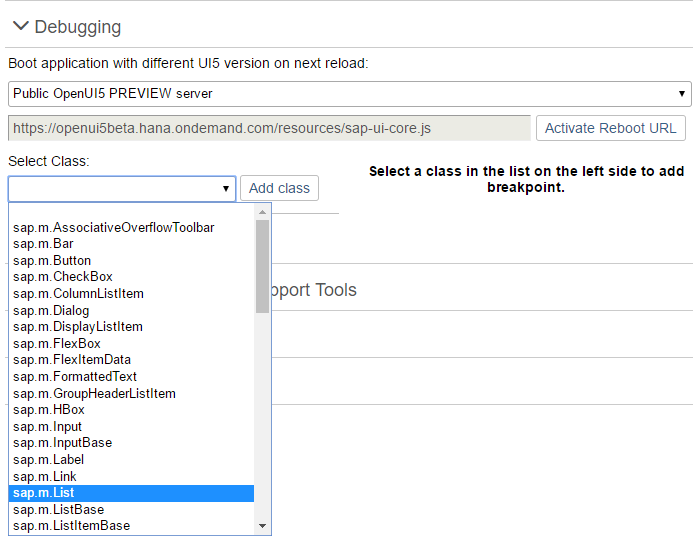Click the Activate Reboot URL button
693x541 pixels.
(x=610, y=128)
